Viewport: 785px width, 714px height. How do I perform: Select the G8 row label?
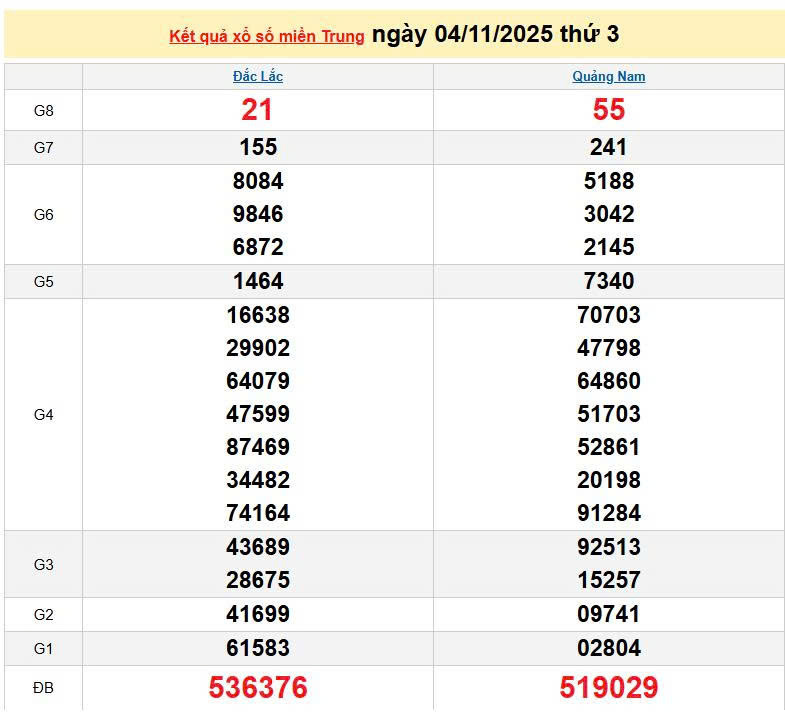(x=43, y=111)
